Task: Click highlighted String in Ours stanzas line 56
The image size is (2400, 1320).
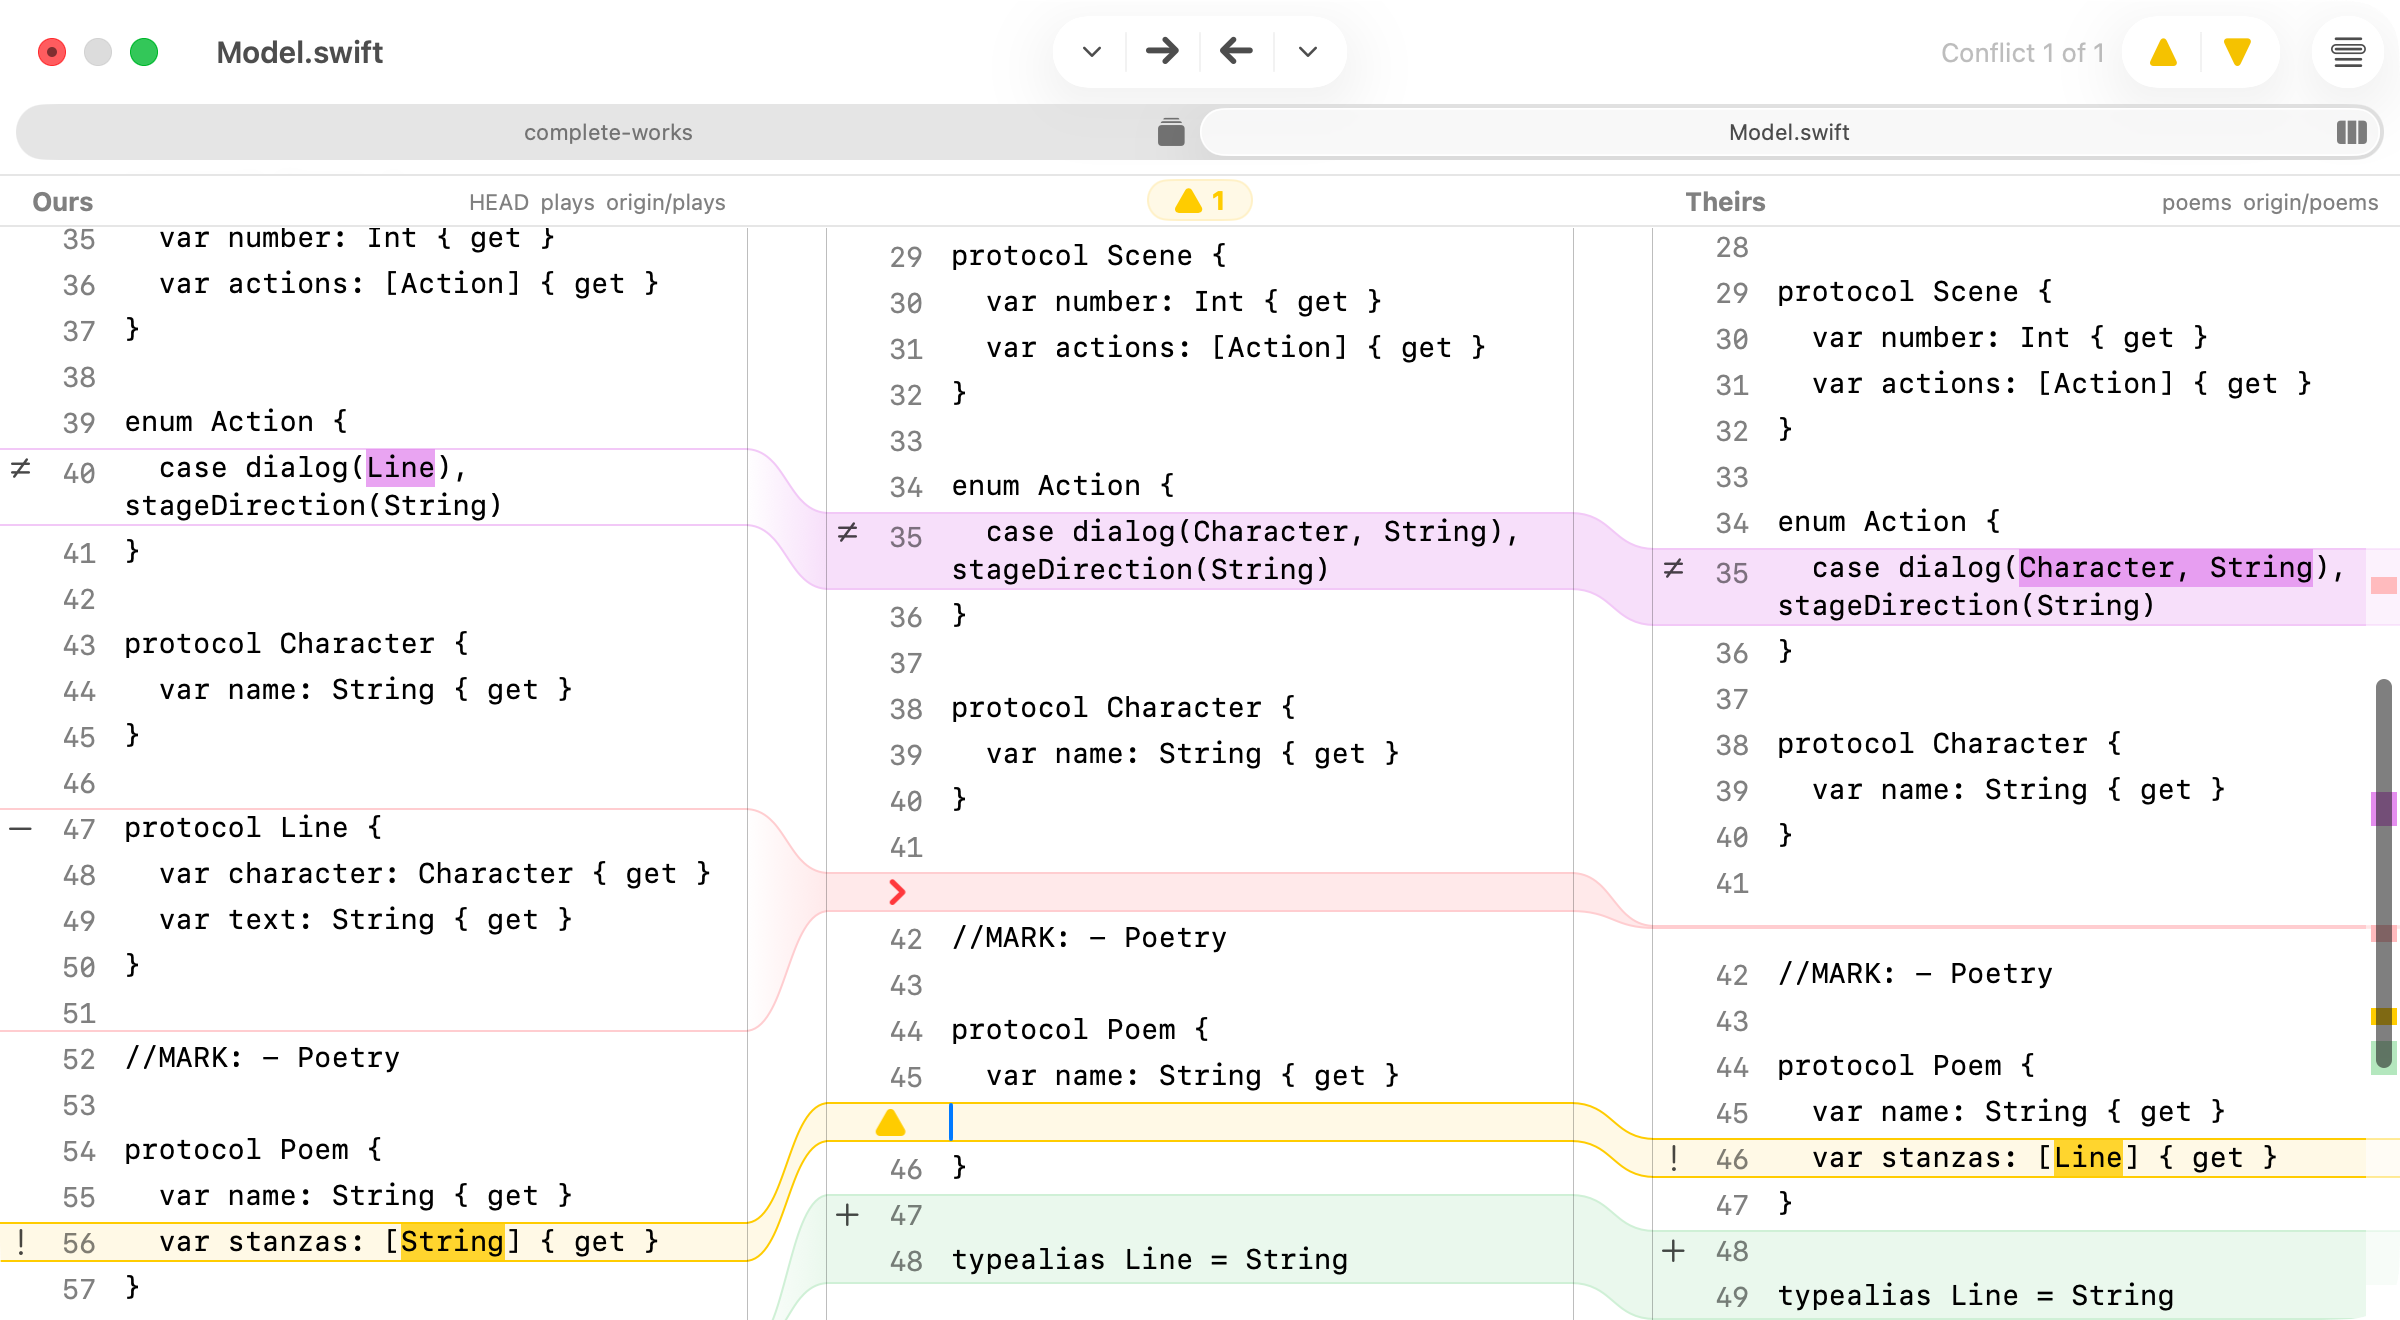Action: click(x=452, y=1241)
